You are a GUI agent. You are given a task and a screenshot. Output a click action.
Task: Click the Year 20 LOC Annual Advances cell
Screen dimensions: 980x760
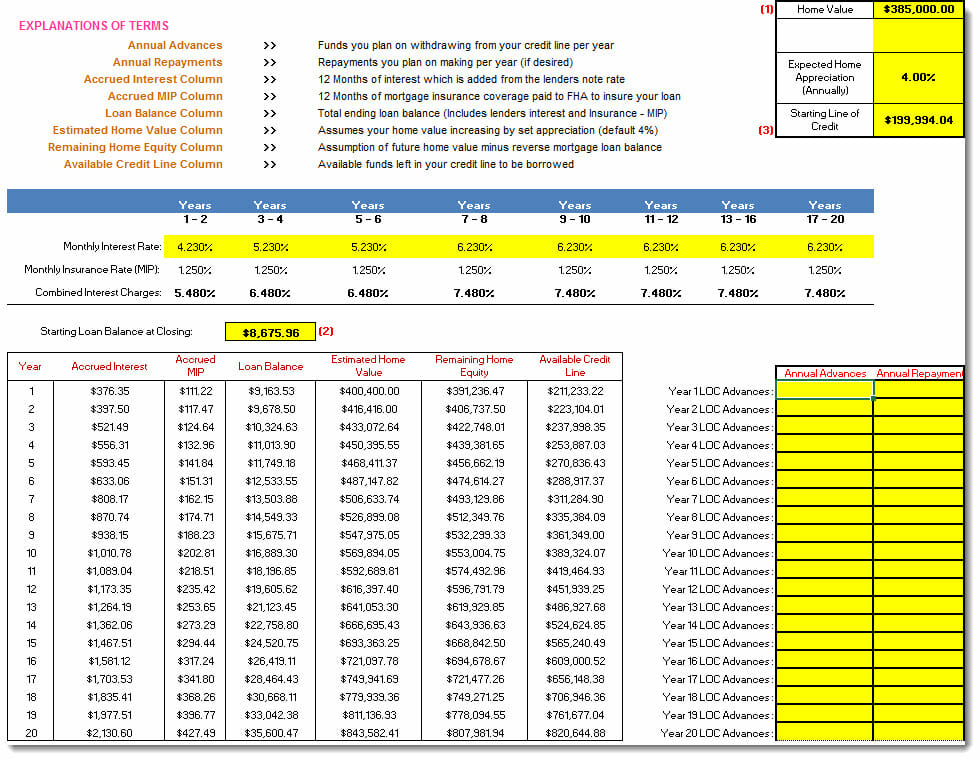(x=824, y=732)
